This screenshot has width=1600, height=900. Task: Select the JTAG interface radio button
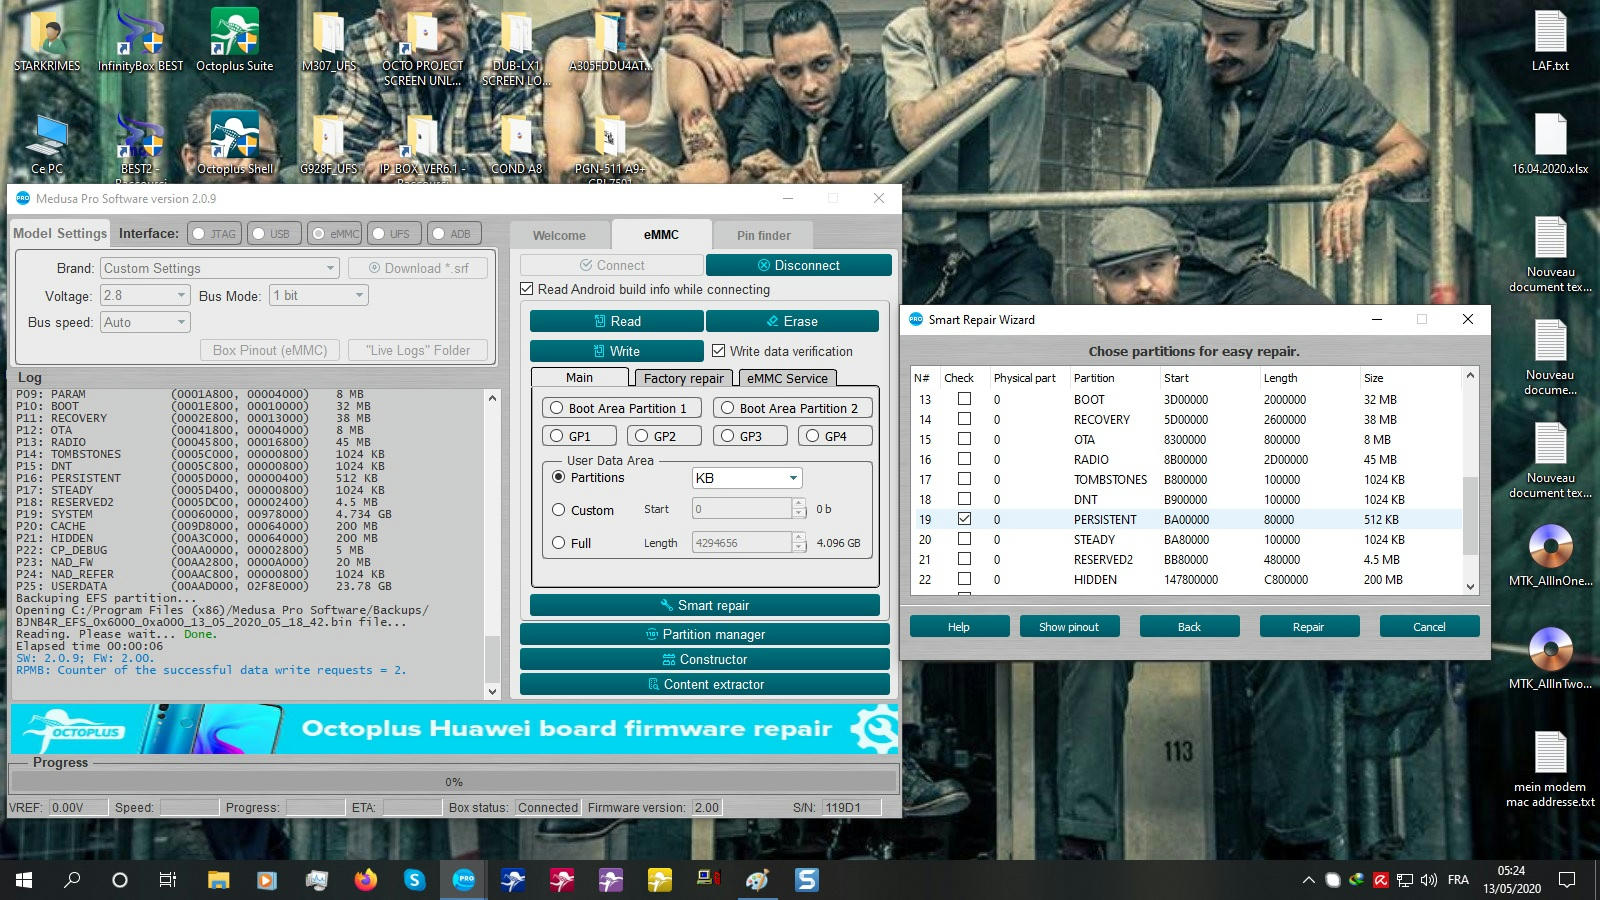pyautogui.click(x=199, y=233)
